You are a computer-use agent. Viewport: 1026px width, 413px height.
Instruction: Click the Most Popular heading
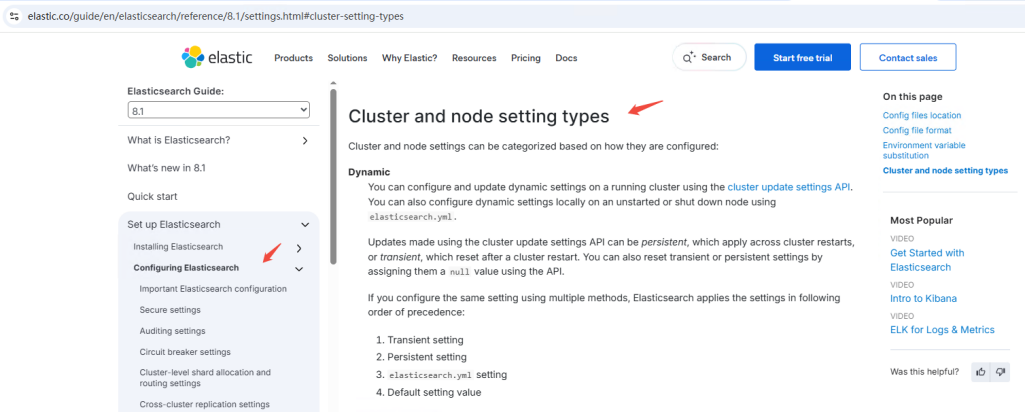[x=921, y=221]
